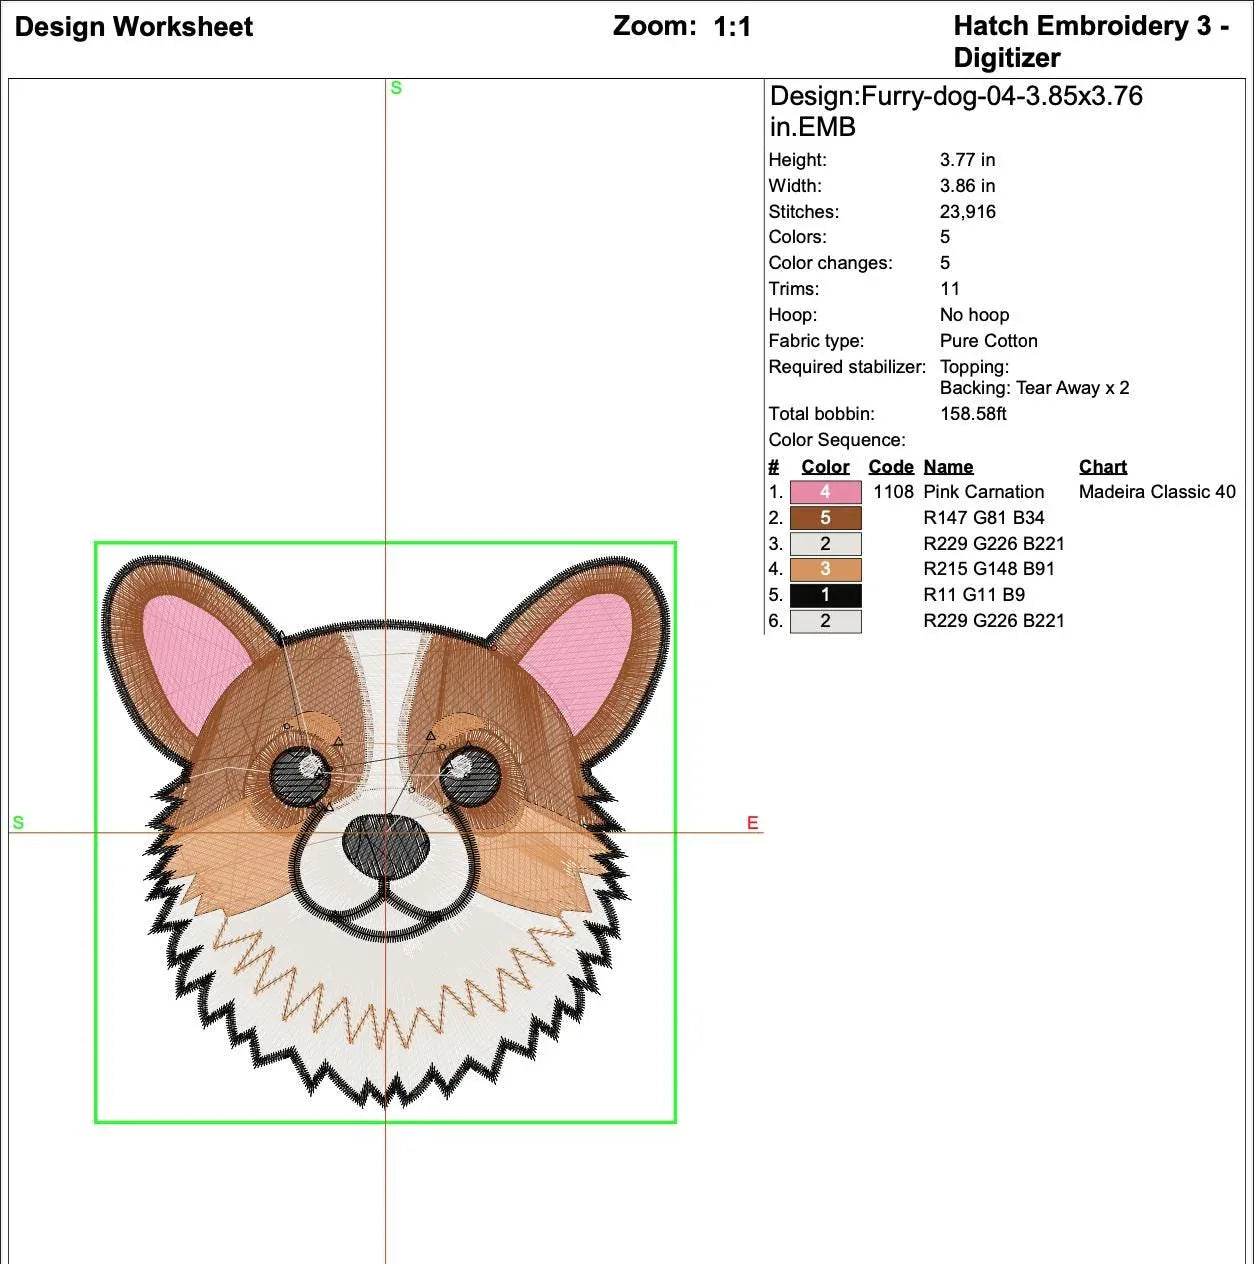Sort by the Name column header
Viewport: 1254px width, 1264px height.
click(x=948, y=467)
